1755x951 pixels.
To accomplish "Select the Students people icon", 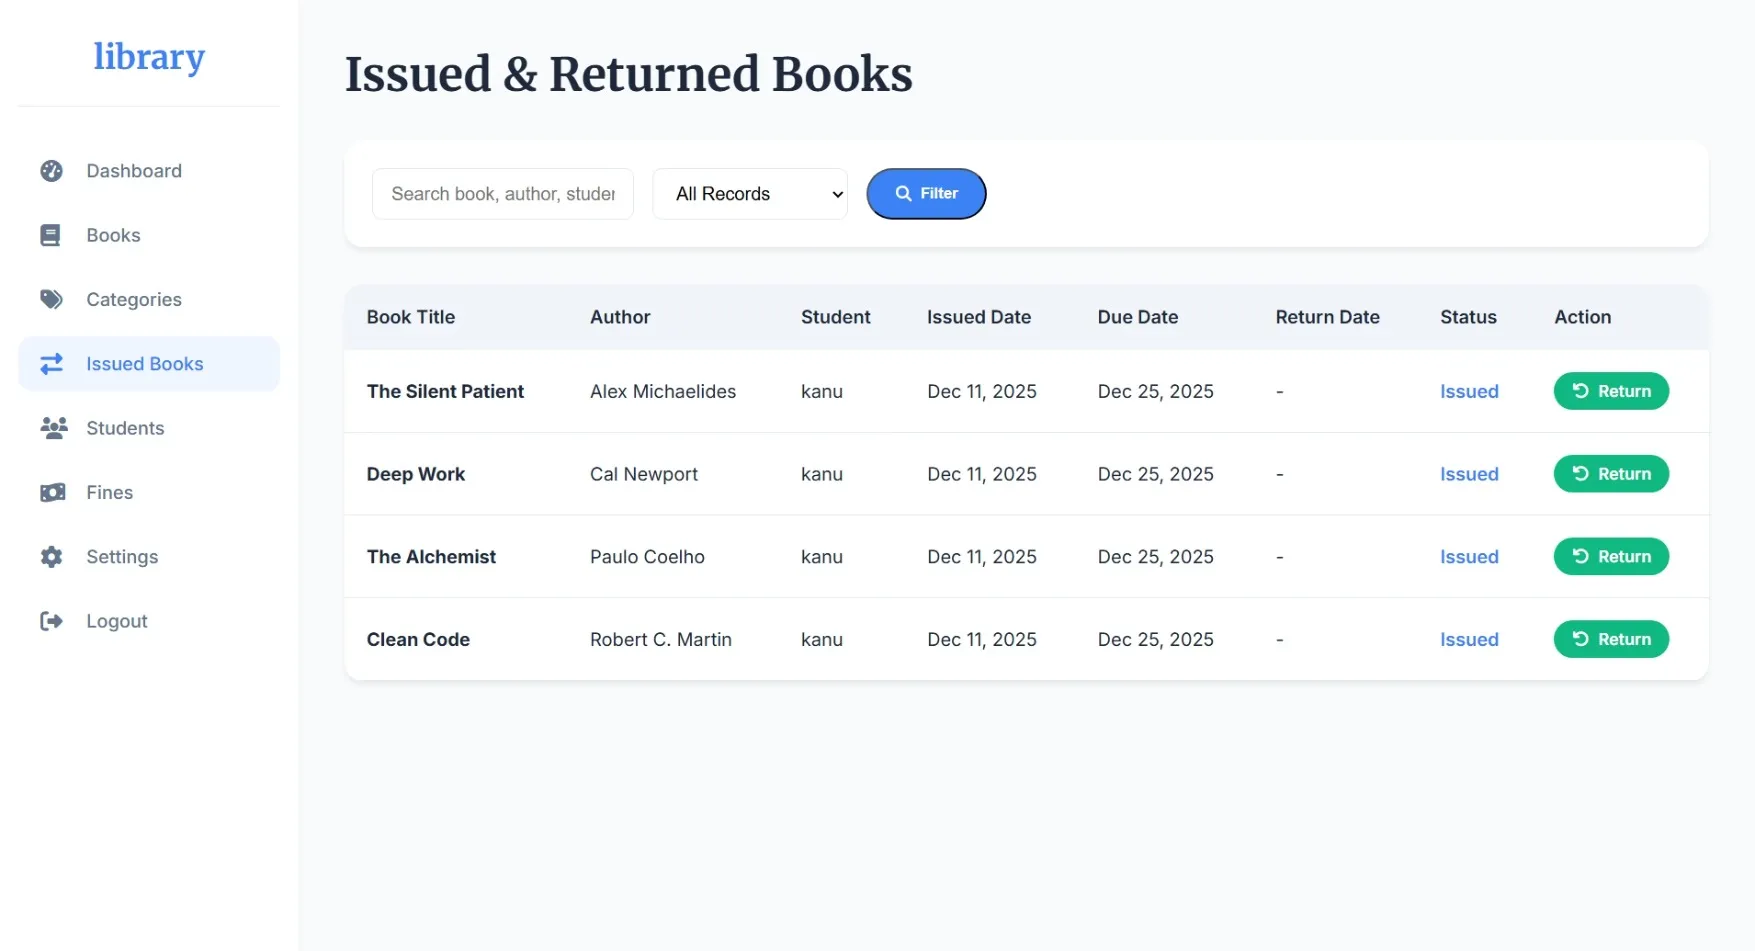I will (x=51, y=428).
